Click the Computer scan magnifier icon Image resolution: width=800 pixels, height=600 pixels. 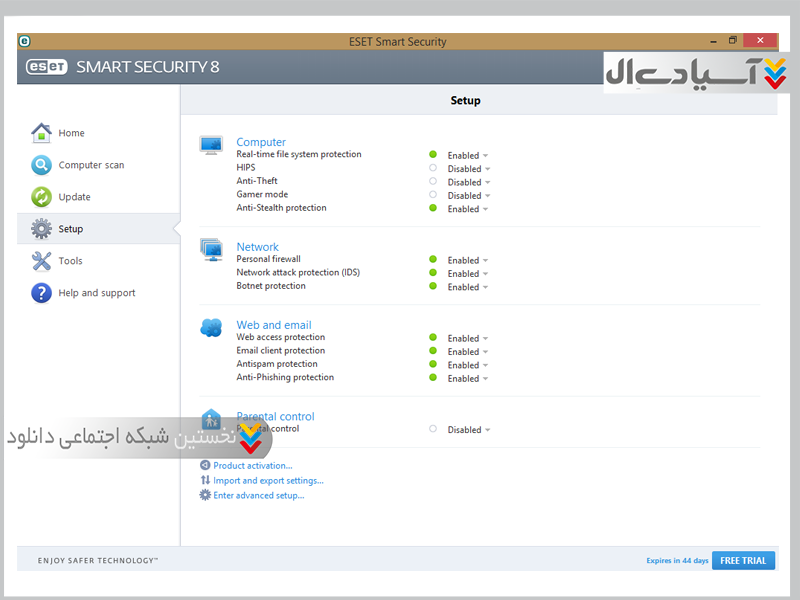[41, 165]
